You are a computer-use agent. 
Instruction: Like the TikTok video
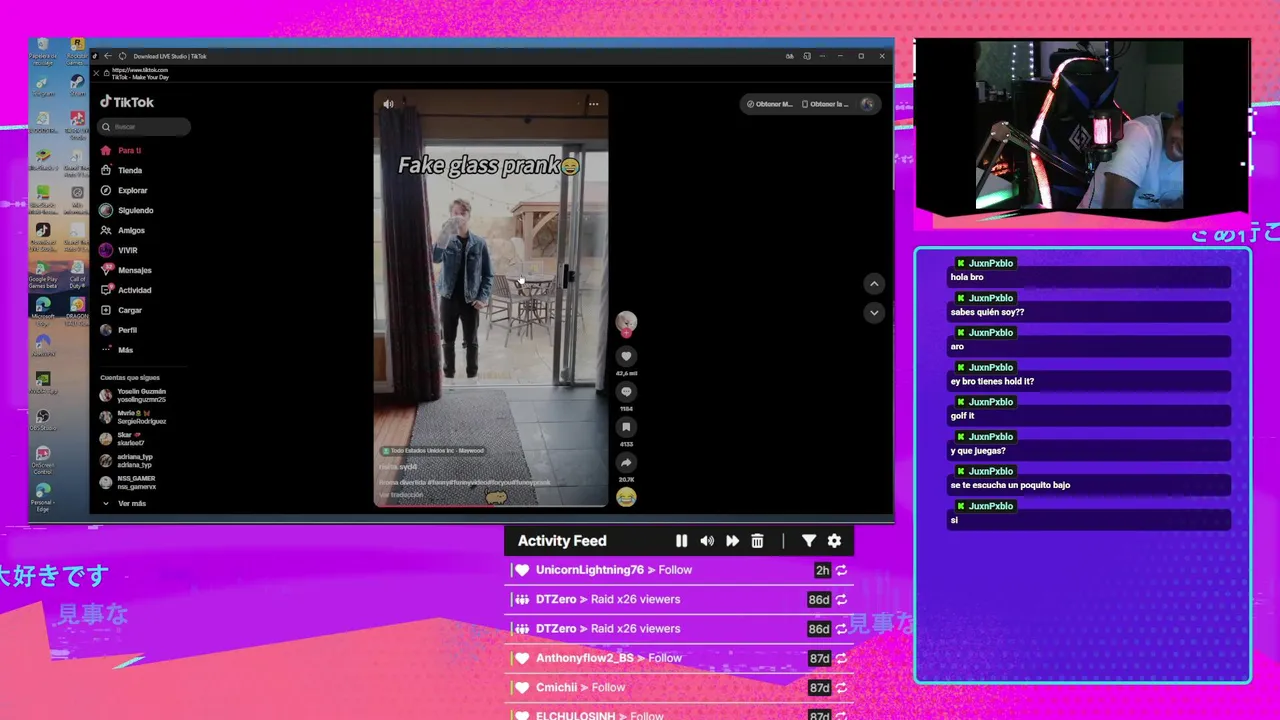click(x=626, y=356)
